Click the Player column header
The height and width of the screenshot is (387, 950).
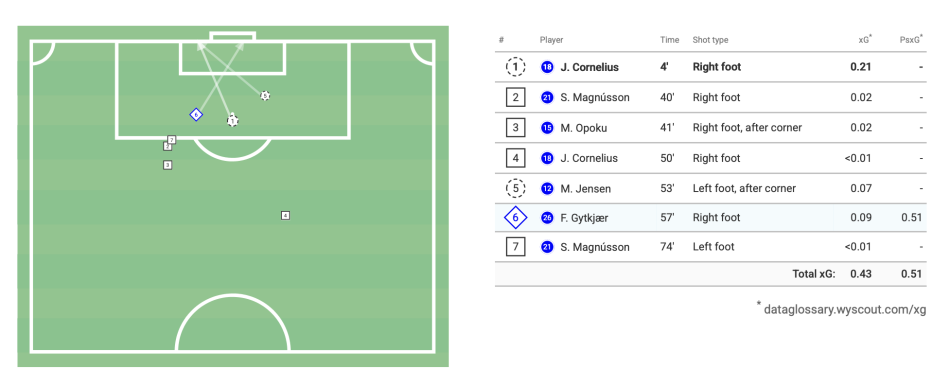(551, 40)
